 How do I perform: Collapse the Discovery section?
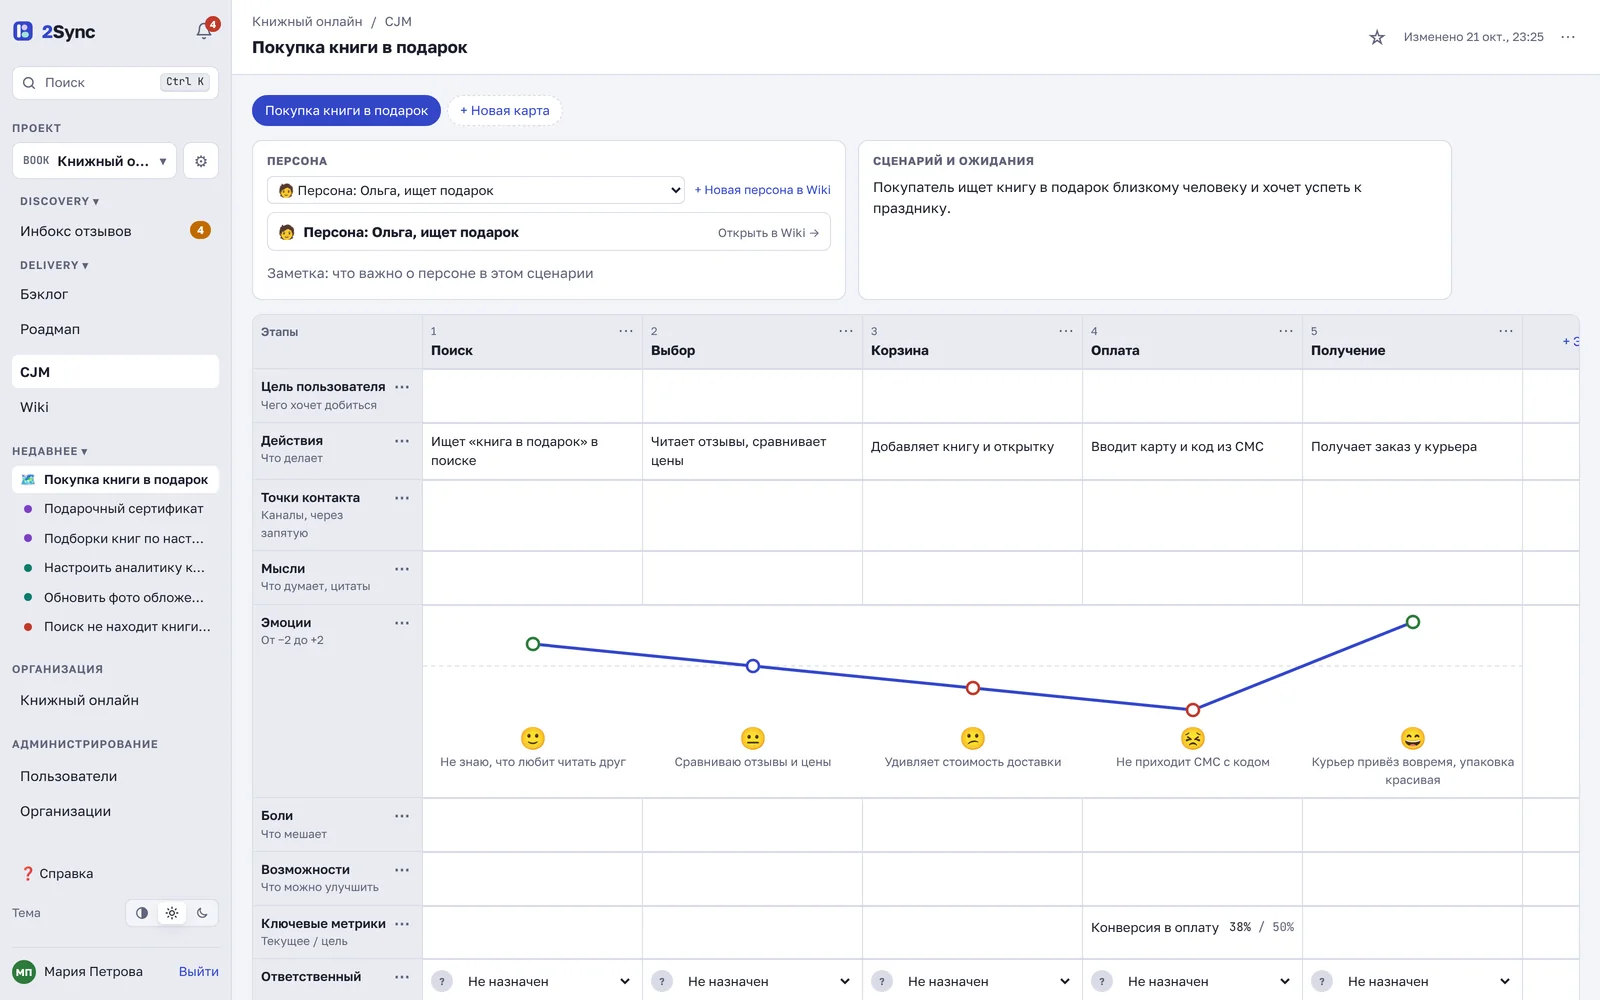[59, 201]
